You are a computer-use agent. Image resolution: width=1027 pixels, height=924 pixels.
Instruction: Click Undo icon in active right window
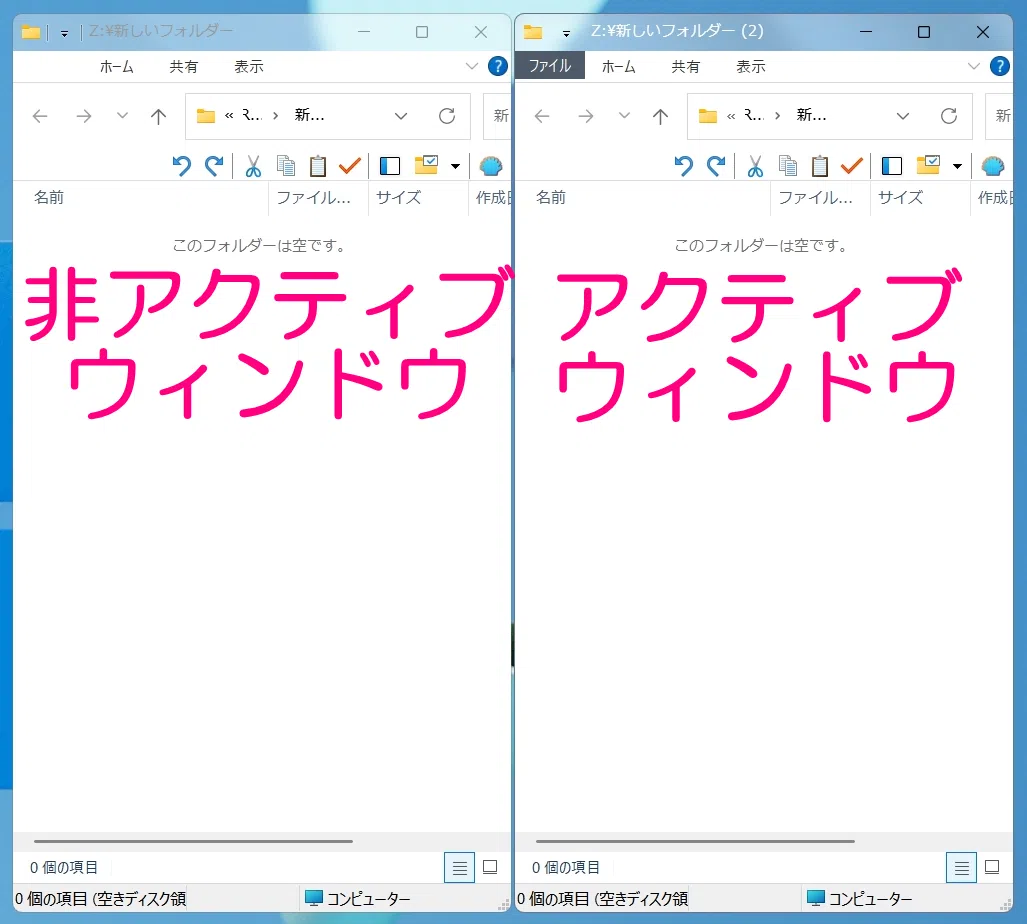[x=683, y=166]
